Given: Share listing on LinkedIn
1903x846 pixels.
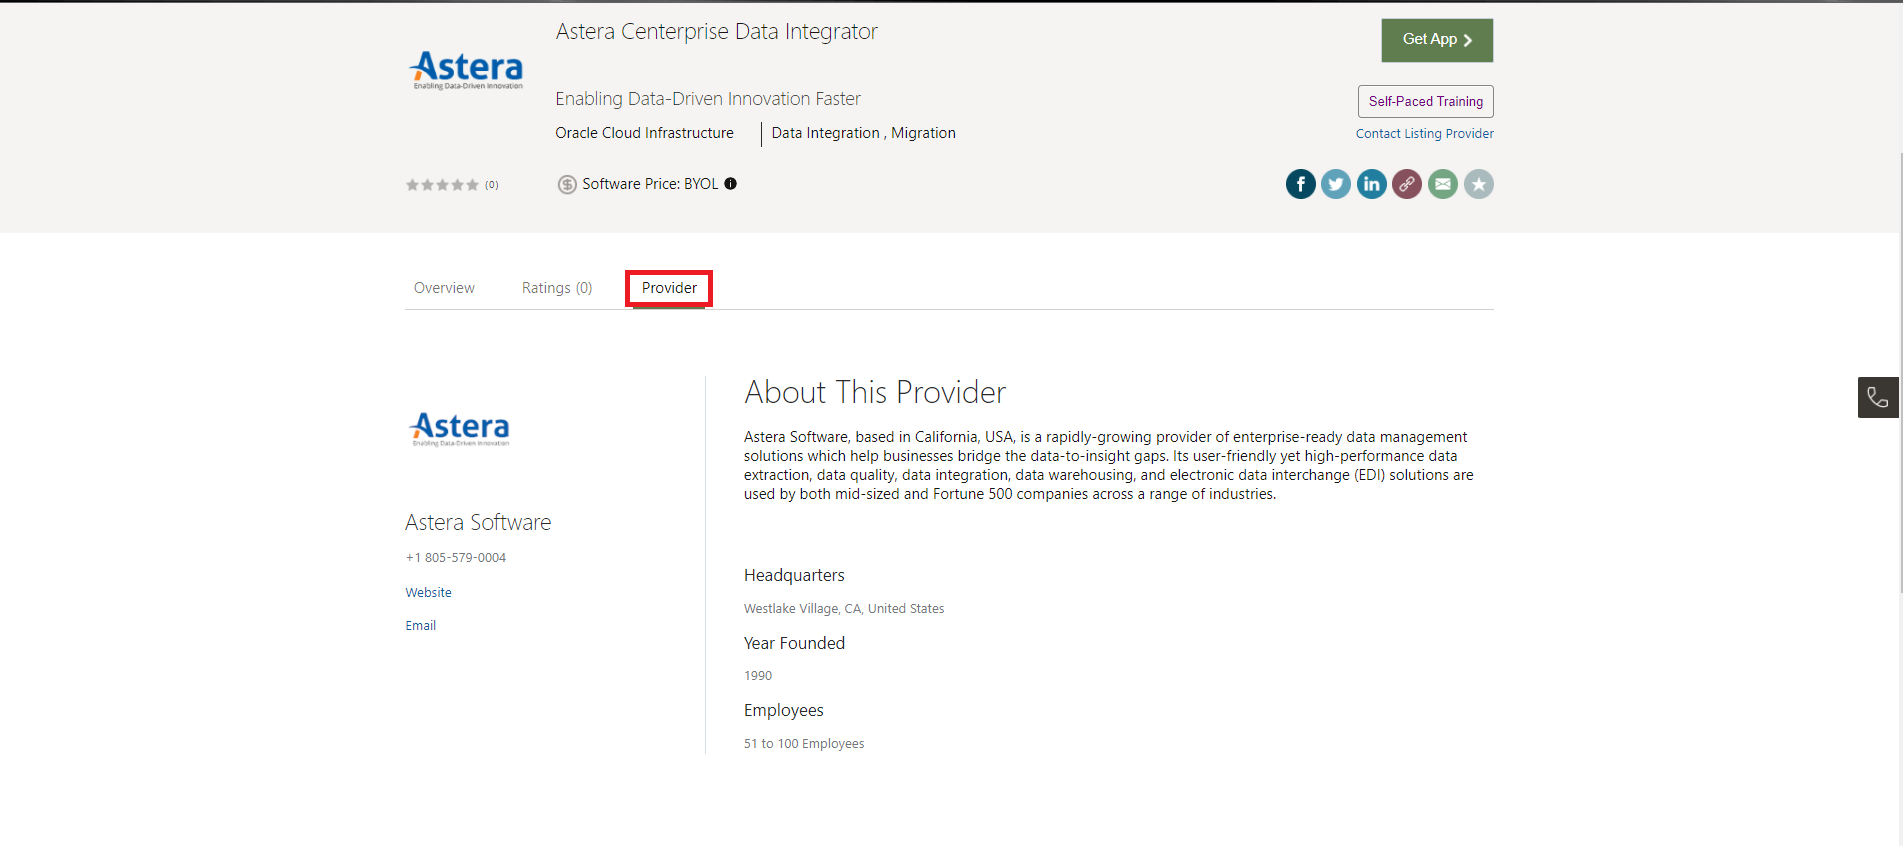Looking at the screenshot, I should point(1371,184).
